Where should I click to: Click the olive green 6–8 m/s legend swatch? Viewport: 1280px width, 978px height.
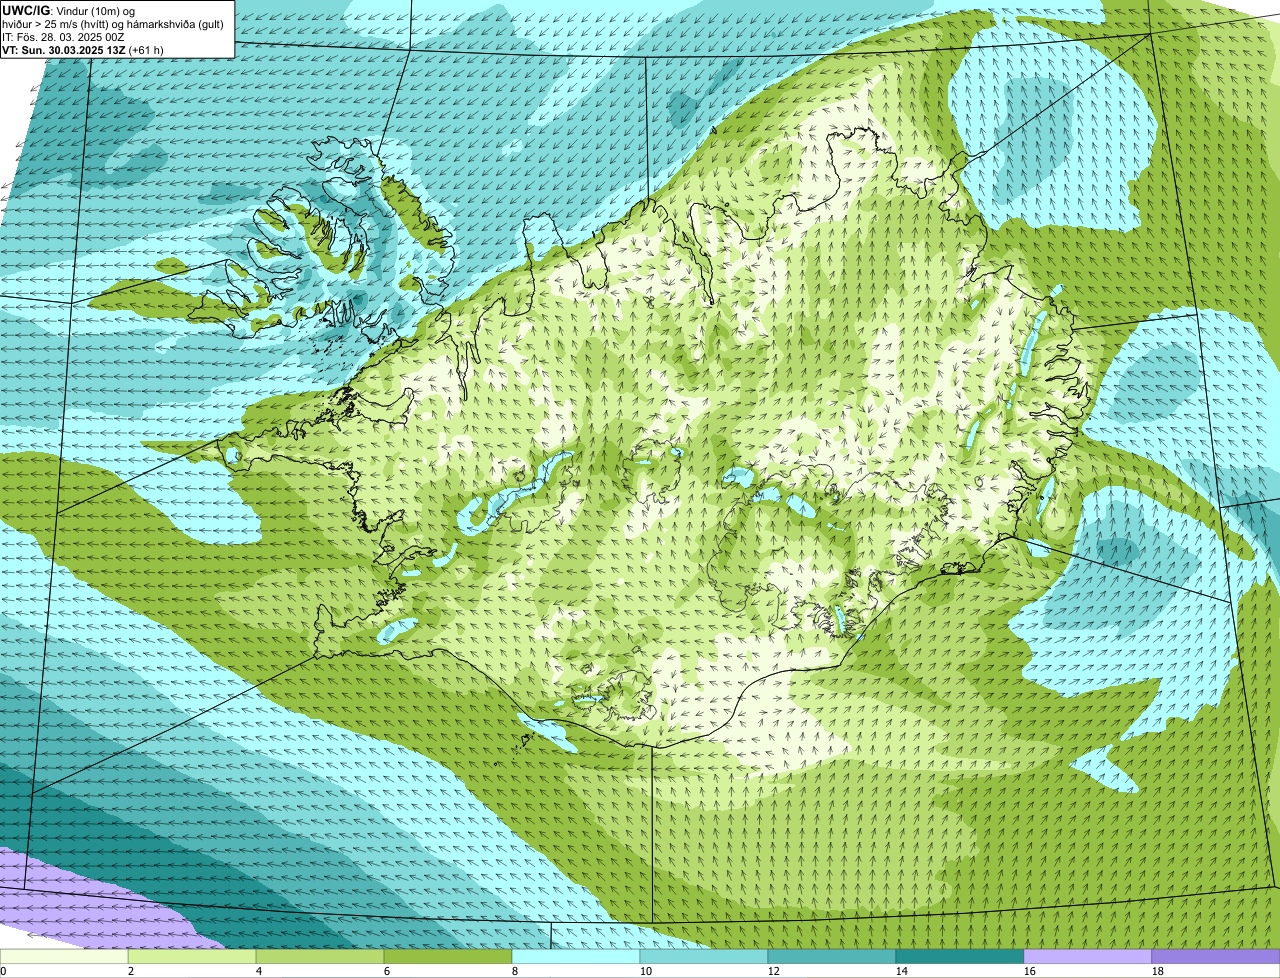(x=448, y=956)
